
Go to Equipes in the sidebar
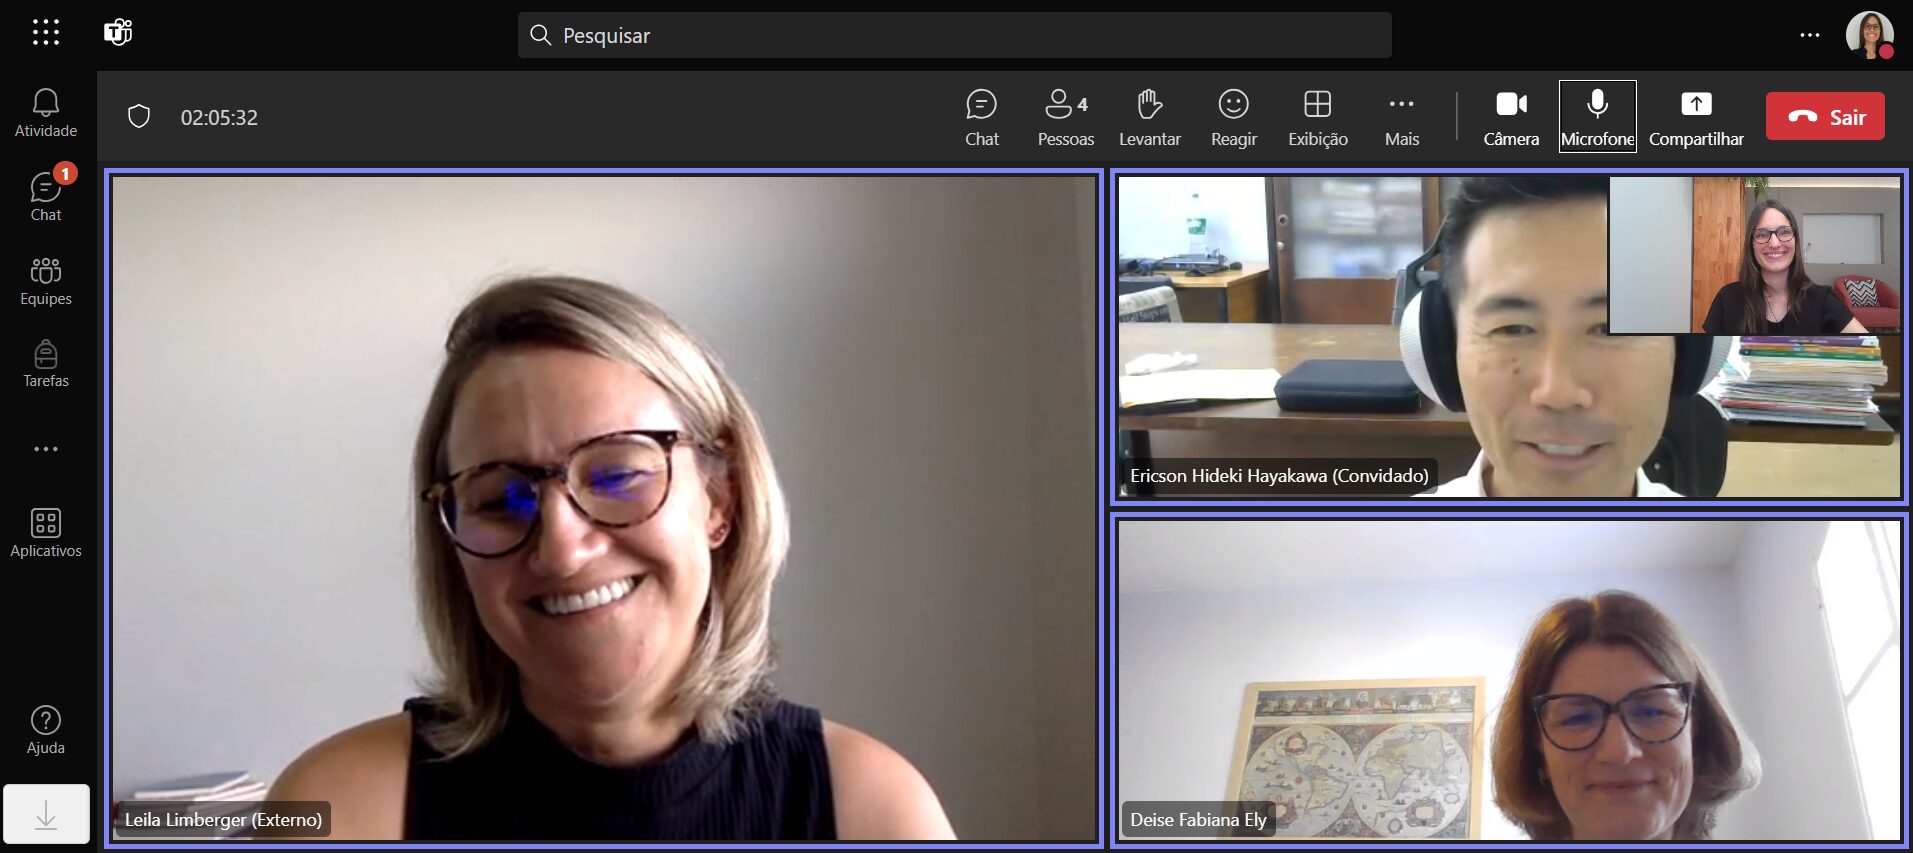(45, 280)
